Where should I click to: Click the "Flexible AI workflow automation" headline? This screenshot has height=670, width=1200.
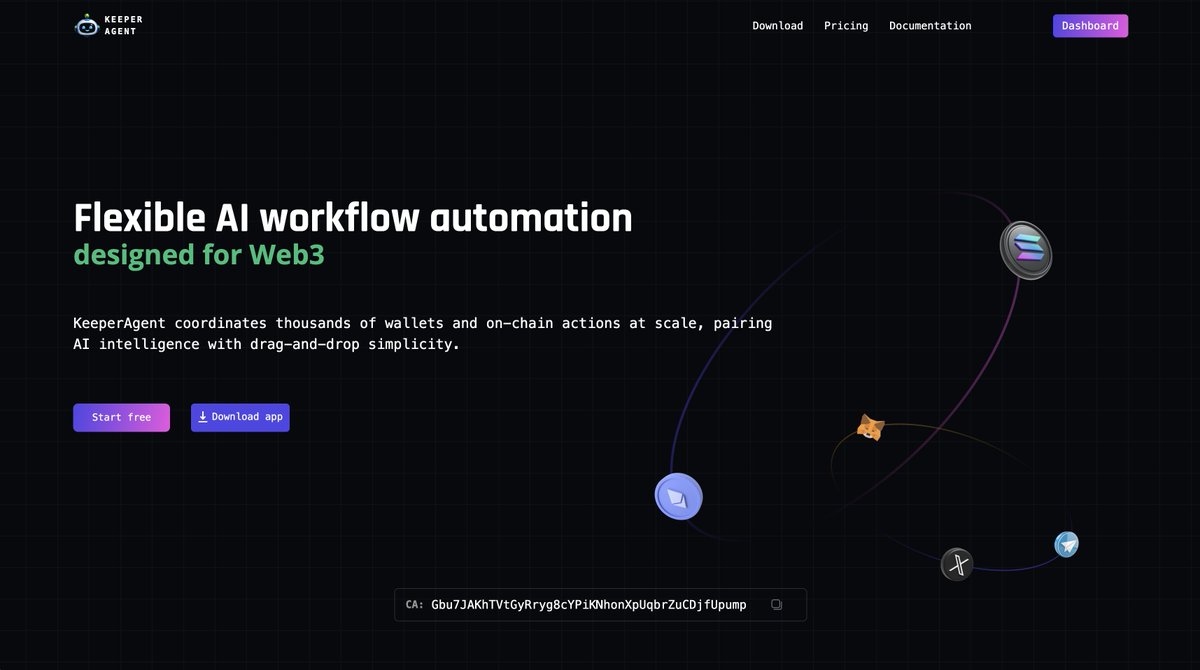(x=353, y=217)
